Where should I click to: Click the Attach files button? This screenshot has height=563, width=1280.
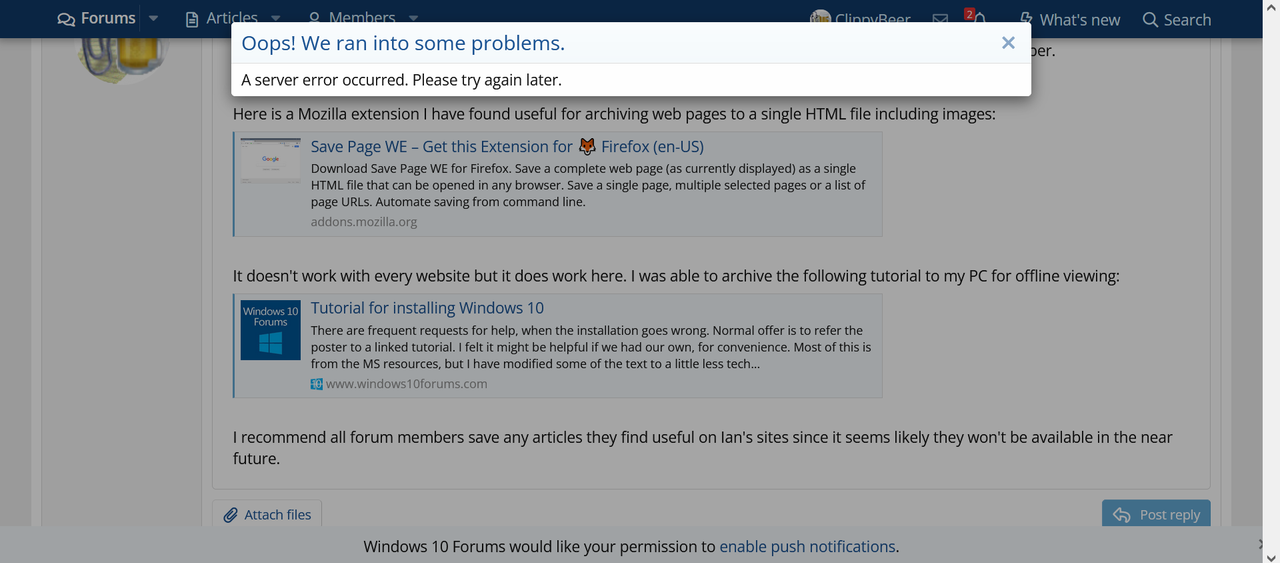click(x=267, y=514)
